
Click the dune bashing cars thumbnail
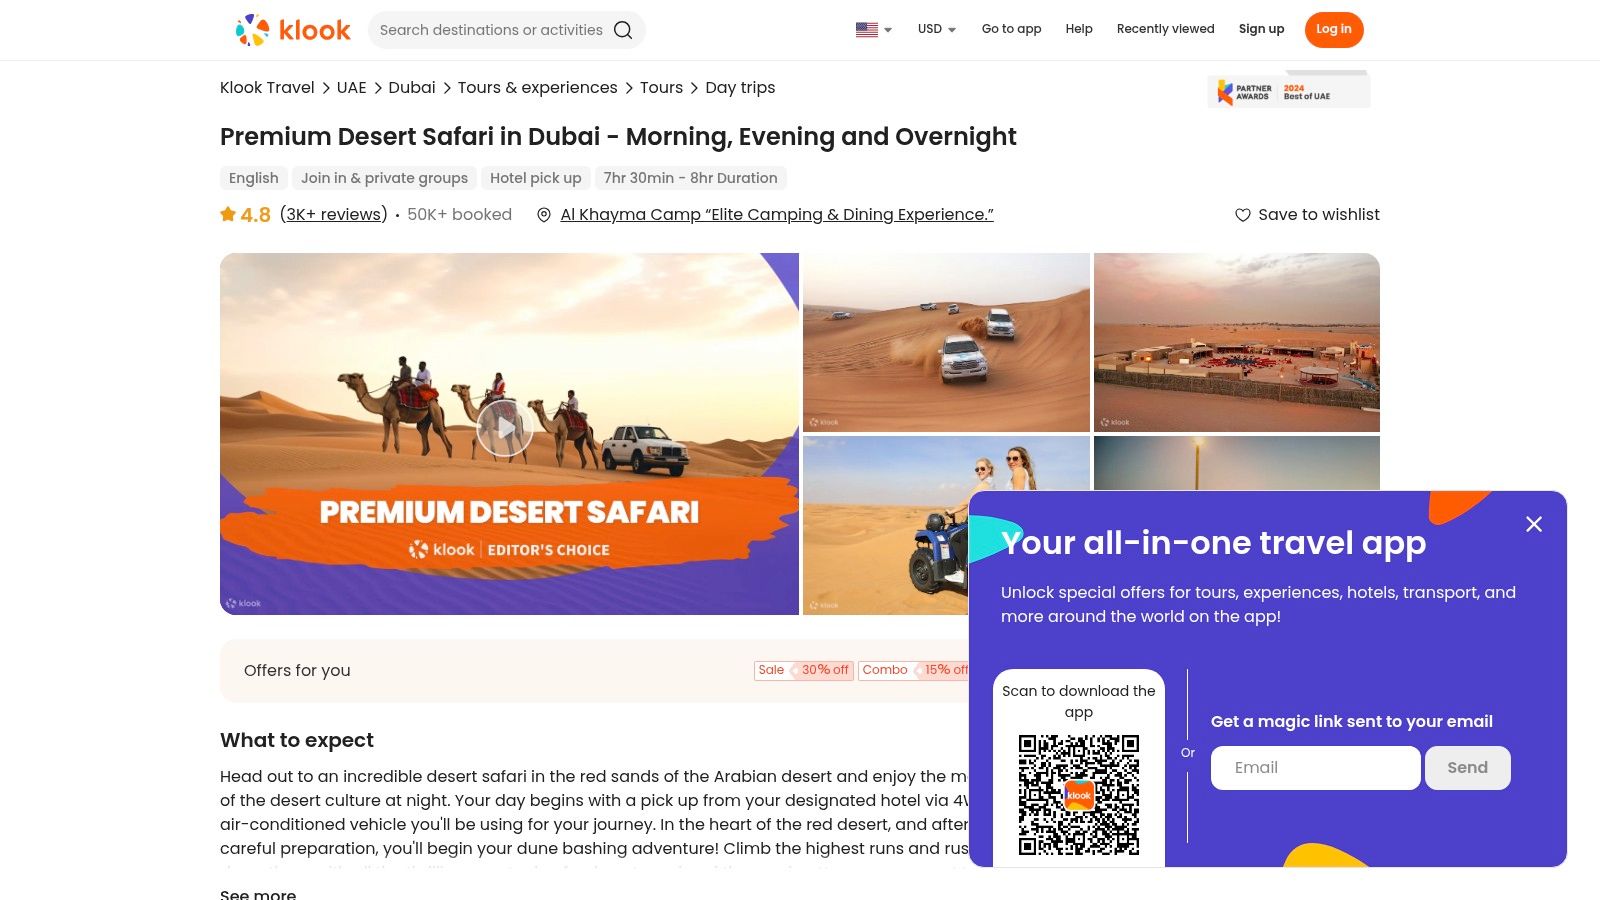pyautogui.click(x=946, y=342)
